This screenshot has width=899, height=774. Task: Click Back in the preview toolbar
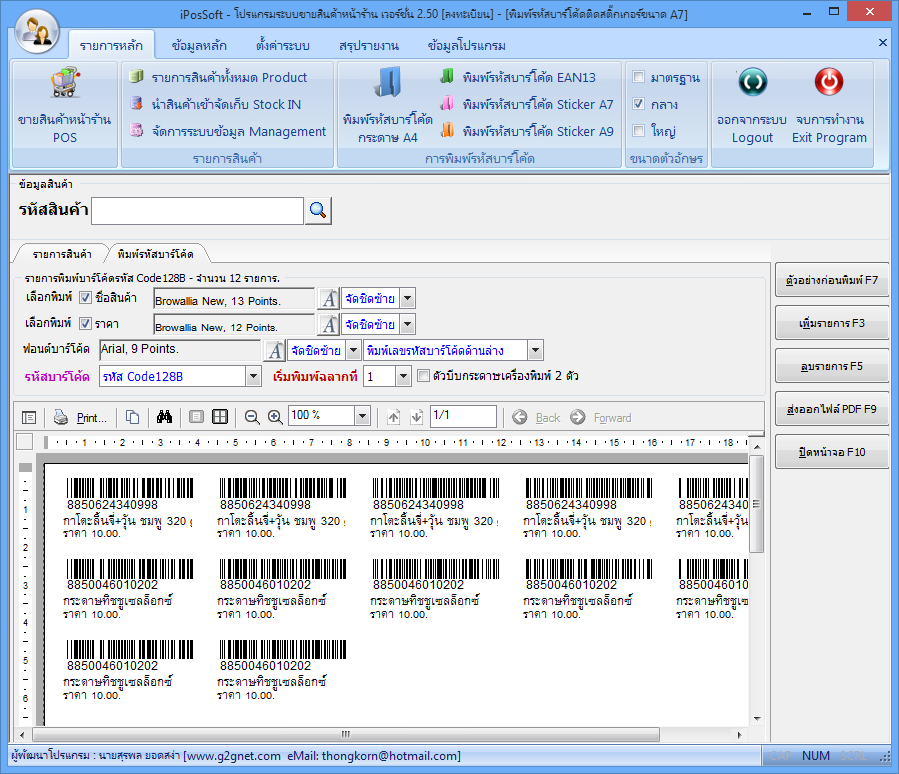tap(536, 417)
